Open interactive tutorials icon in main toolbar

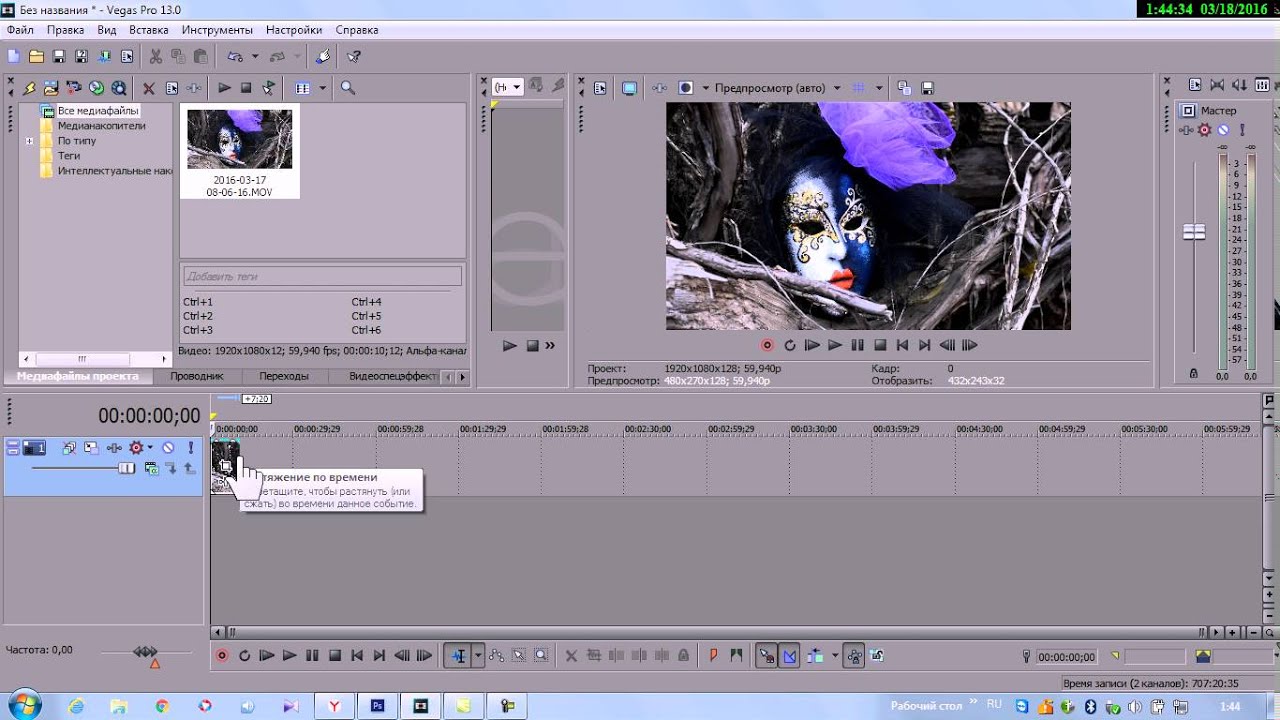(x=323, y=57)
